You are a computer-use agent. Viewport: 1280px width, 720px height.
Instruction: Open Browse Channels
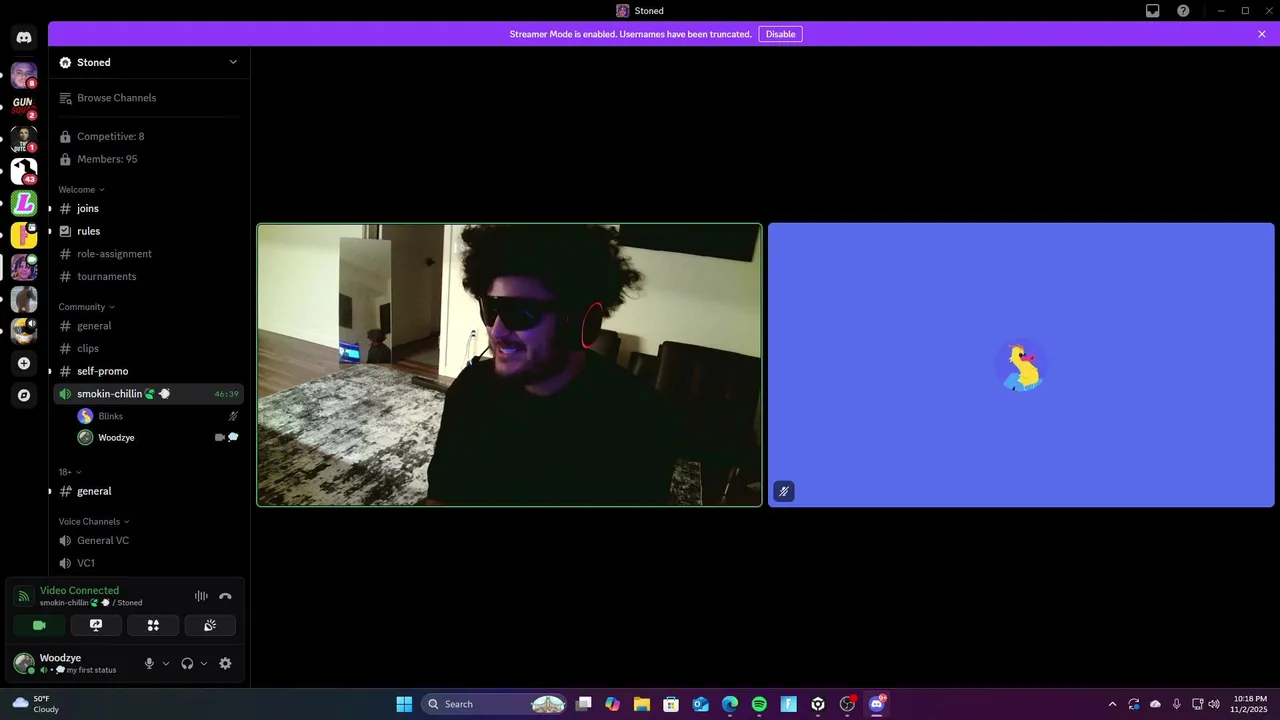(x=148, y=98)
